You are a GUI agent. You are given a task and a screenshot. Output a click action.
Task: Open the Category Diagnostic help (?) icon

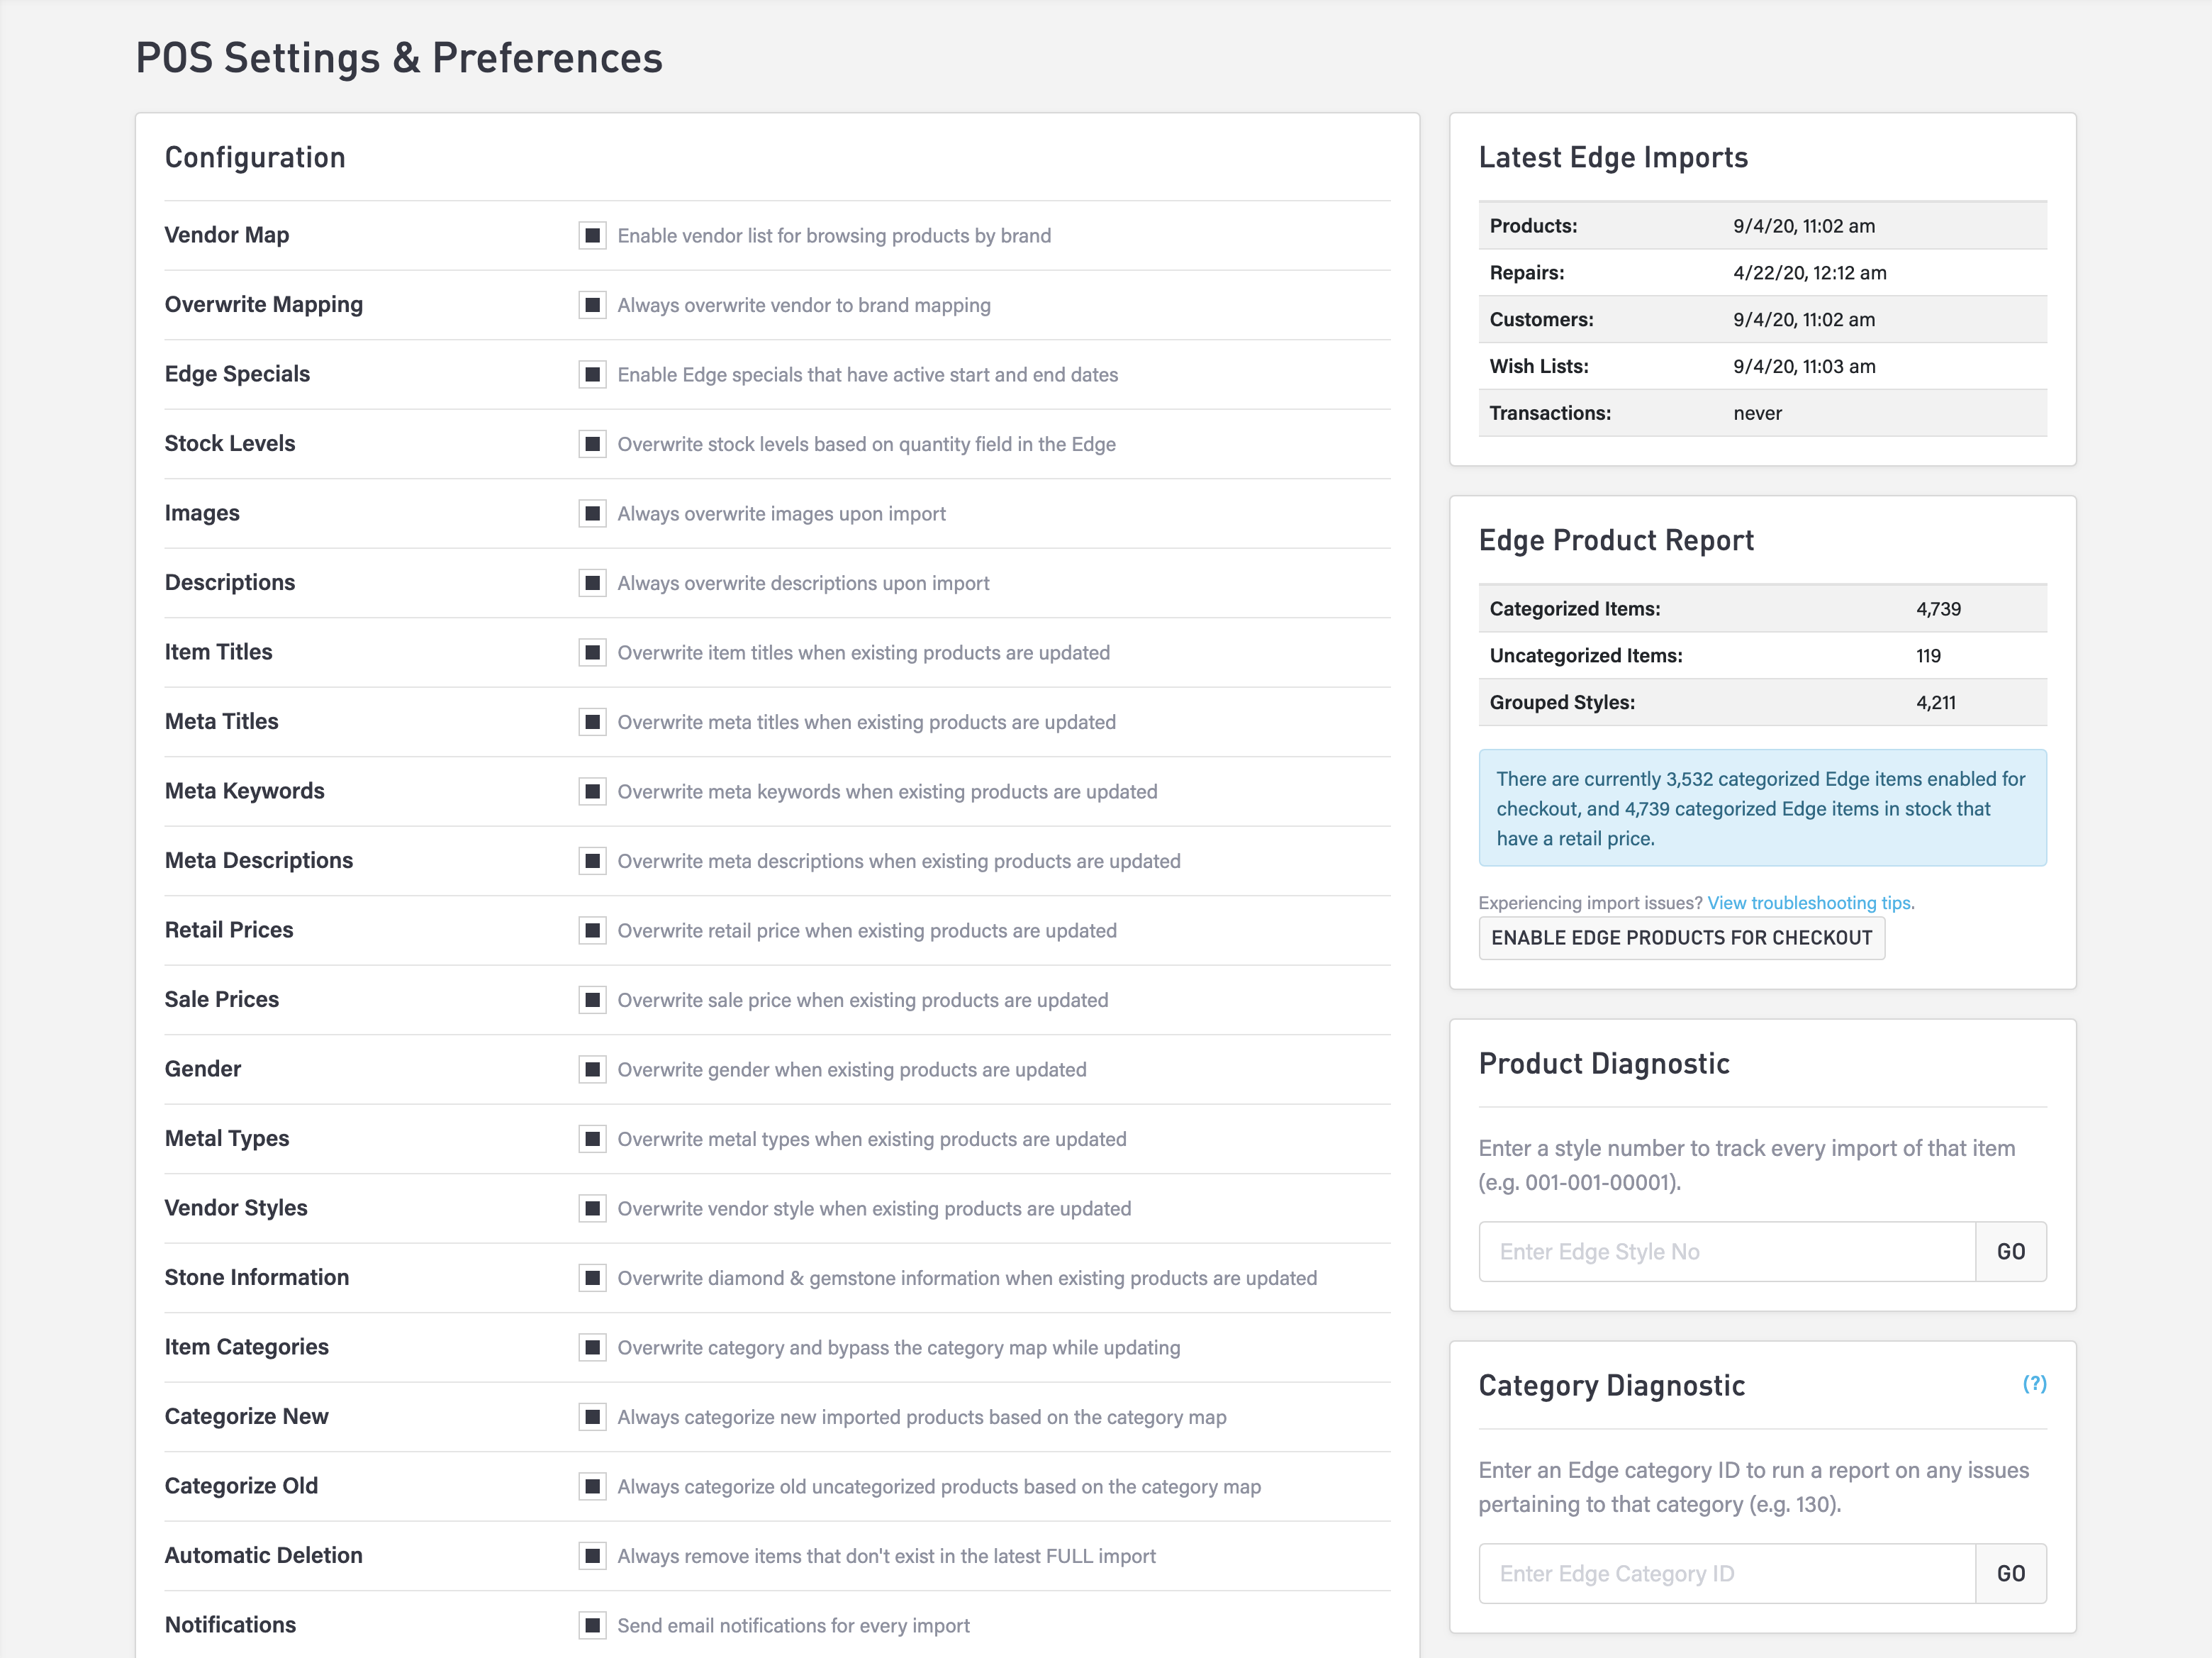2034,1384
